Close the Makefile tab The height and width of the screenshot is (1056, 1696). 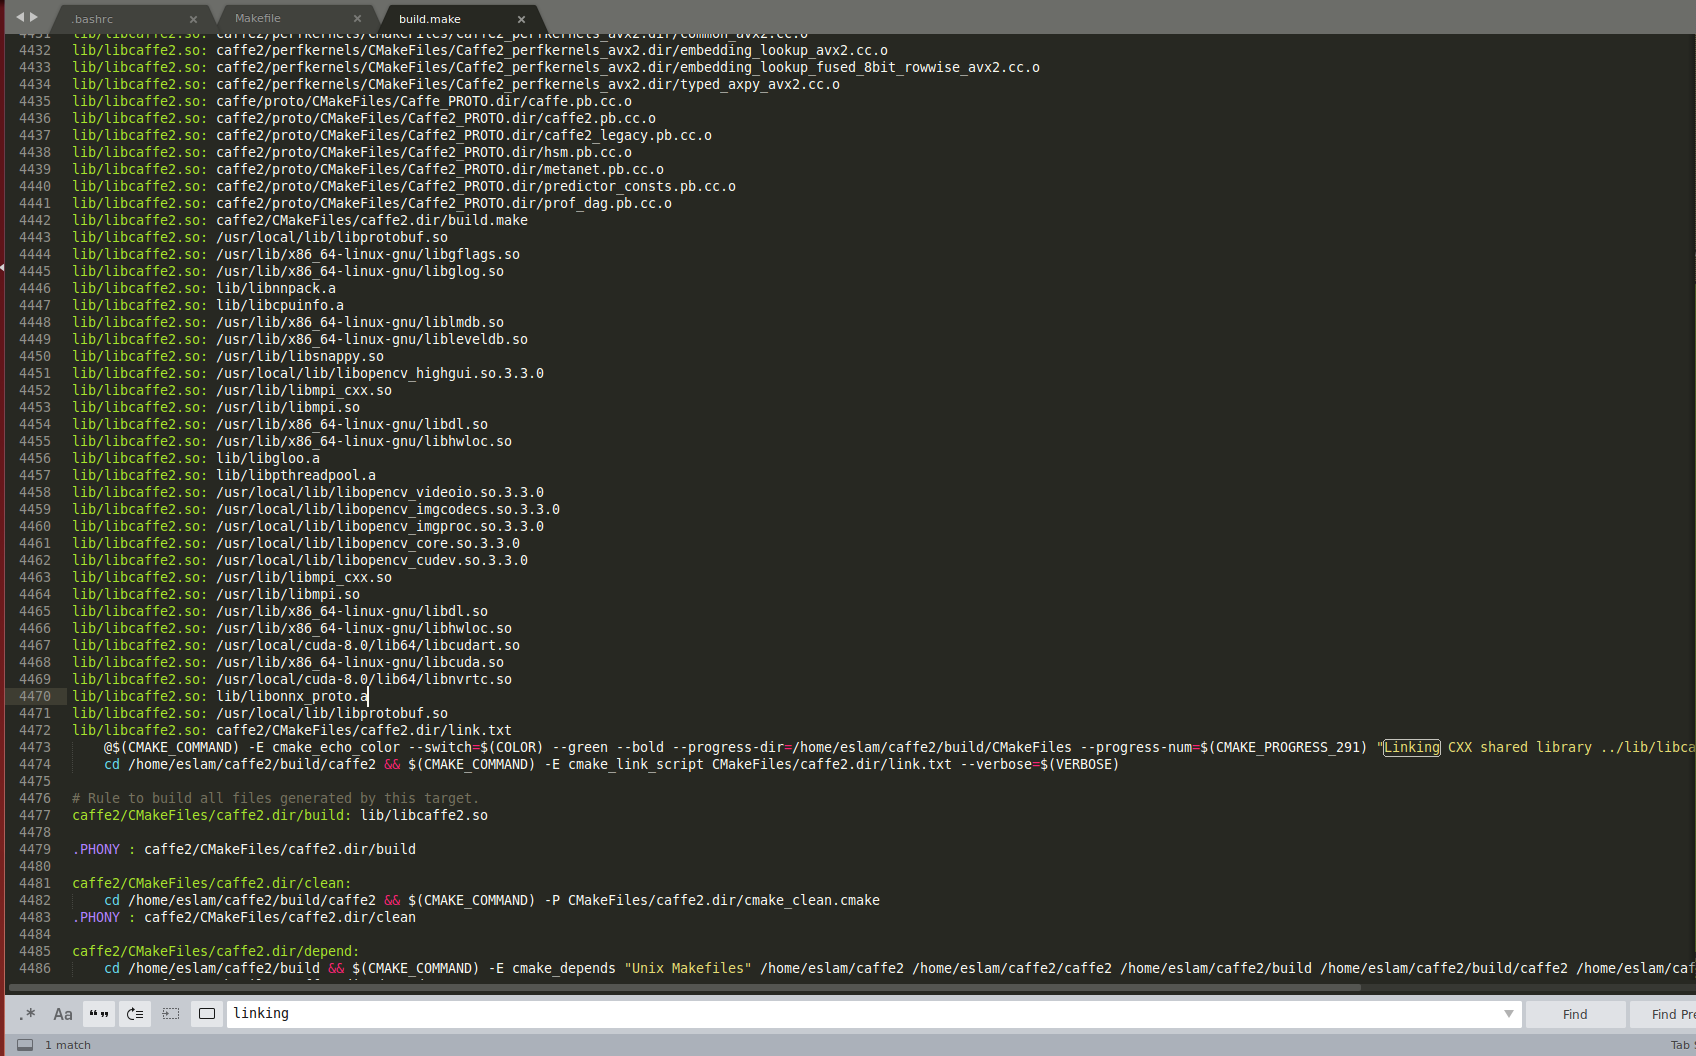coord(357,18)
